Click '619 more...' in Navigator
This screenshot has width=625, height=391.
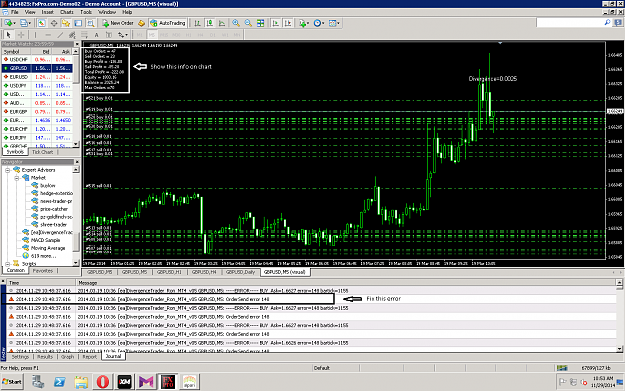tap(43, 256)
